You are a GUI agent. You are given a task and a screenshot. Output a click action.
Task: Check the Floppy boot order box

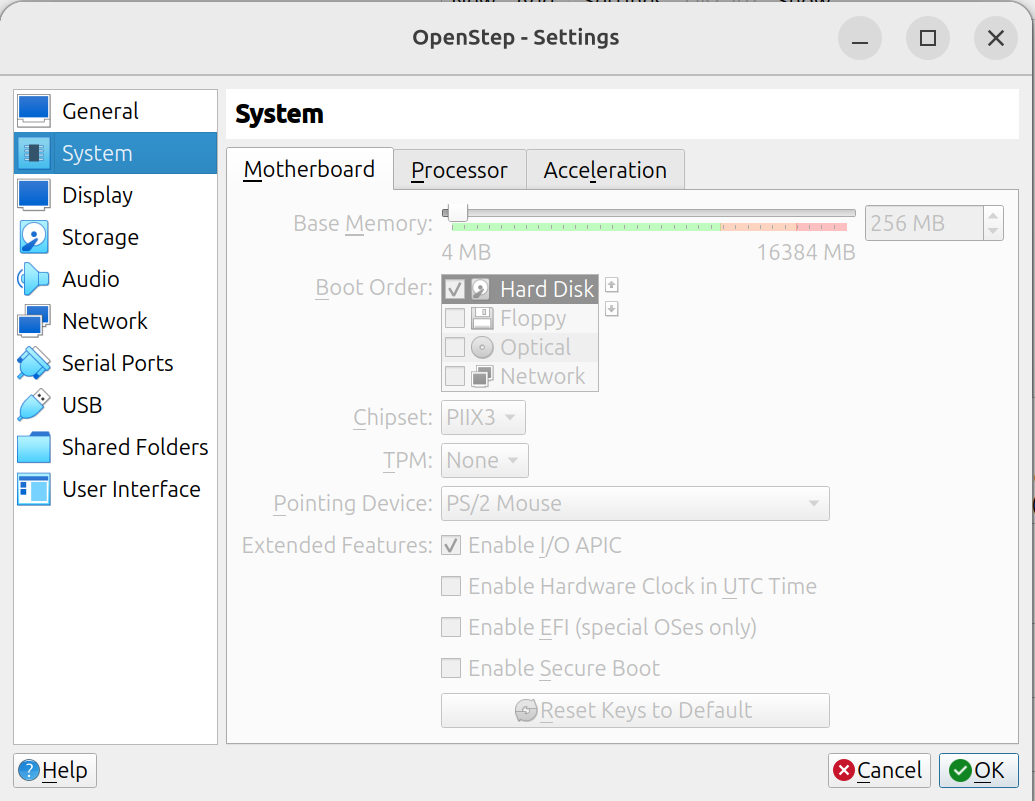click(455, 319)
